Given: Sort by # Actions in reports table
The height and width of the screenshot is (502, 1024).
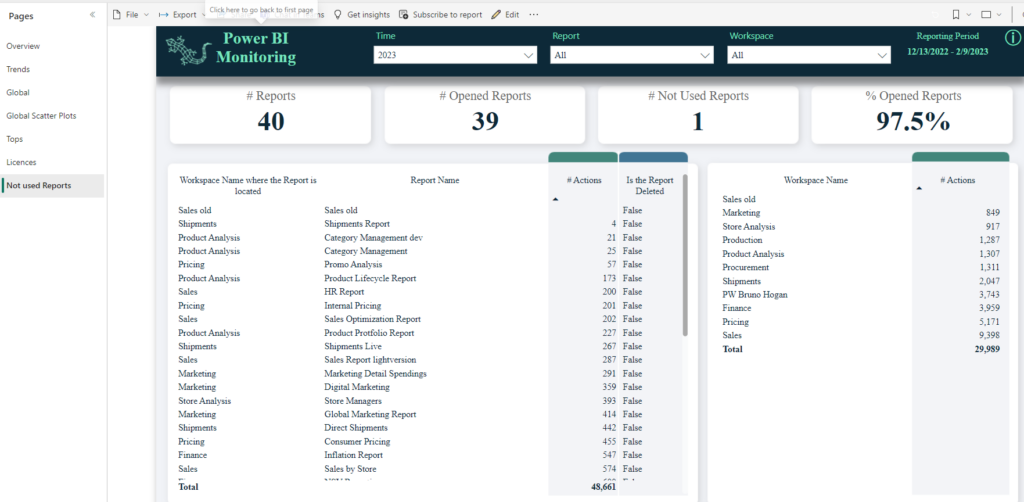Looking at the screenshot, I should (584, 181).
